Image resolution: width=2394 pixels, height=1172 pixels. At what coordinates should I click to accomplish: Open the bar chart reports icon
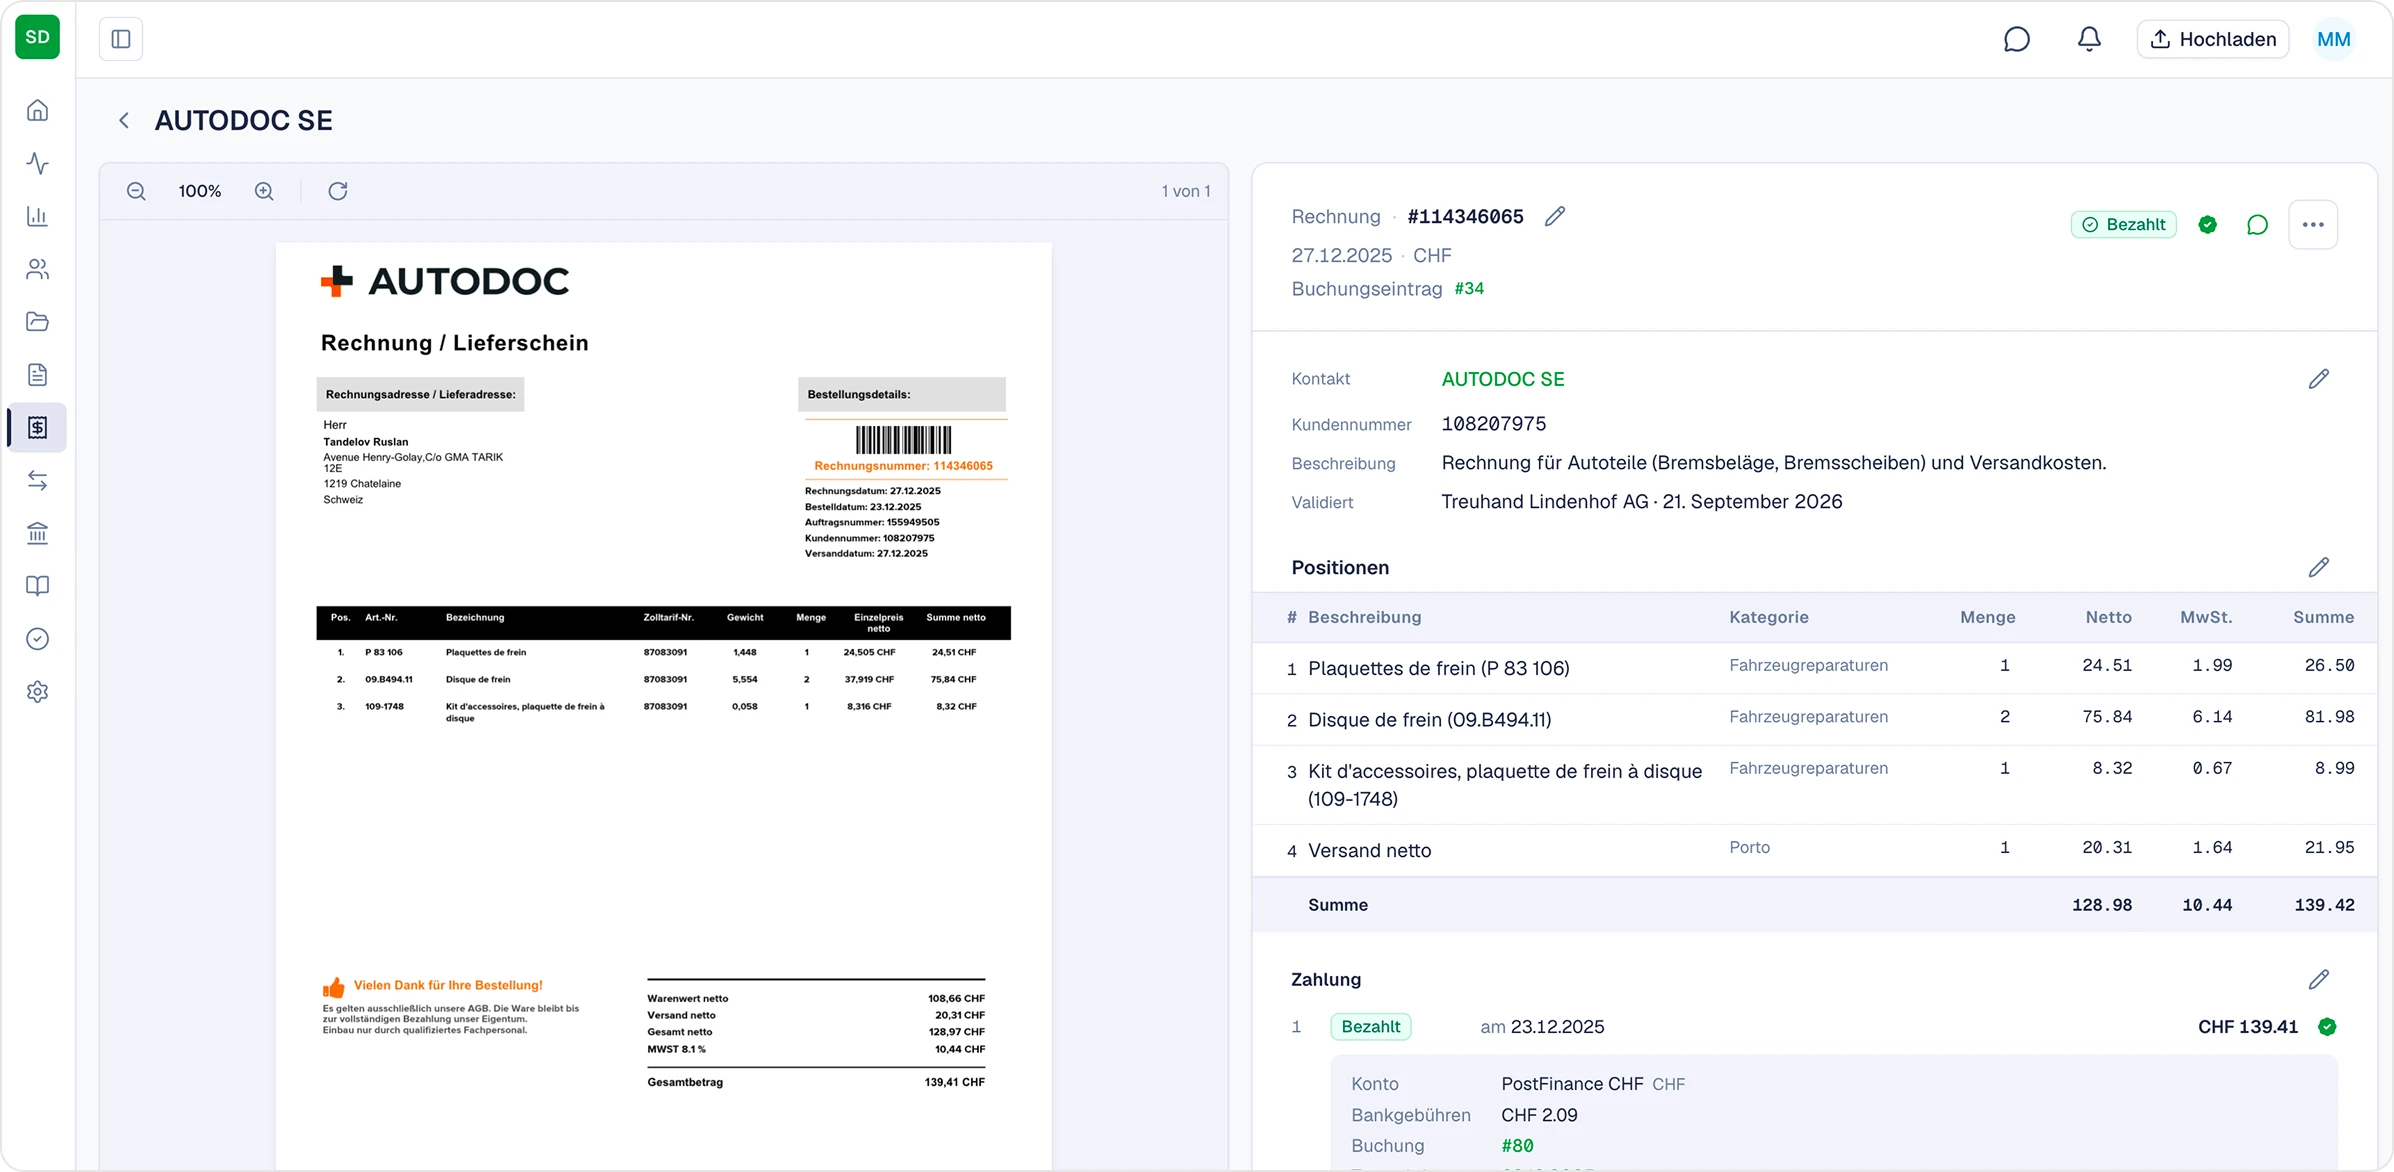[x=37, y=216]
